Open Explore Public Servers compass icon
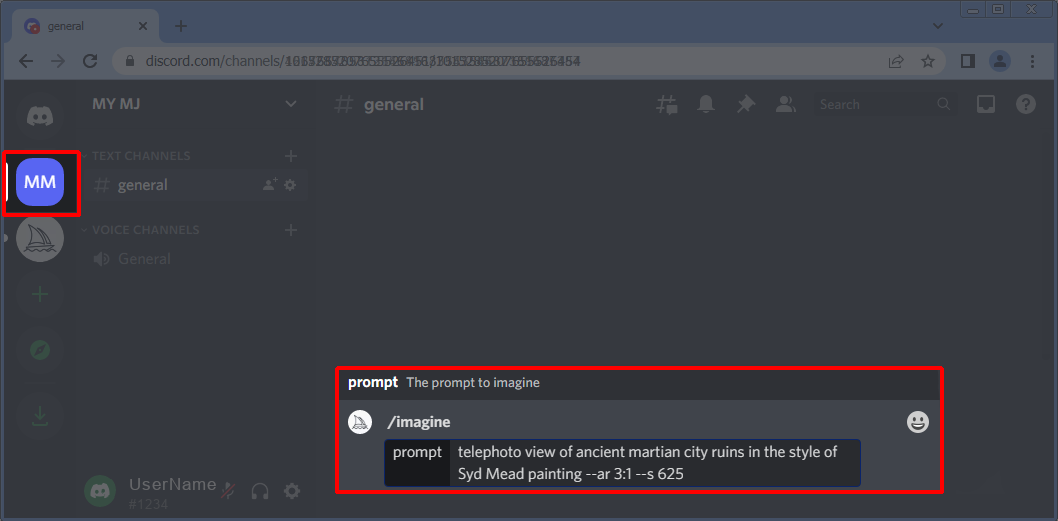 point(40,350)
